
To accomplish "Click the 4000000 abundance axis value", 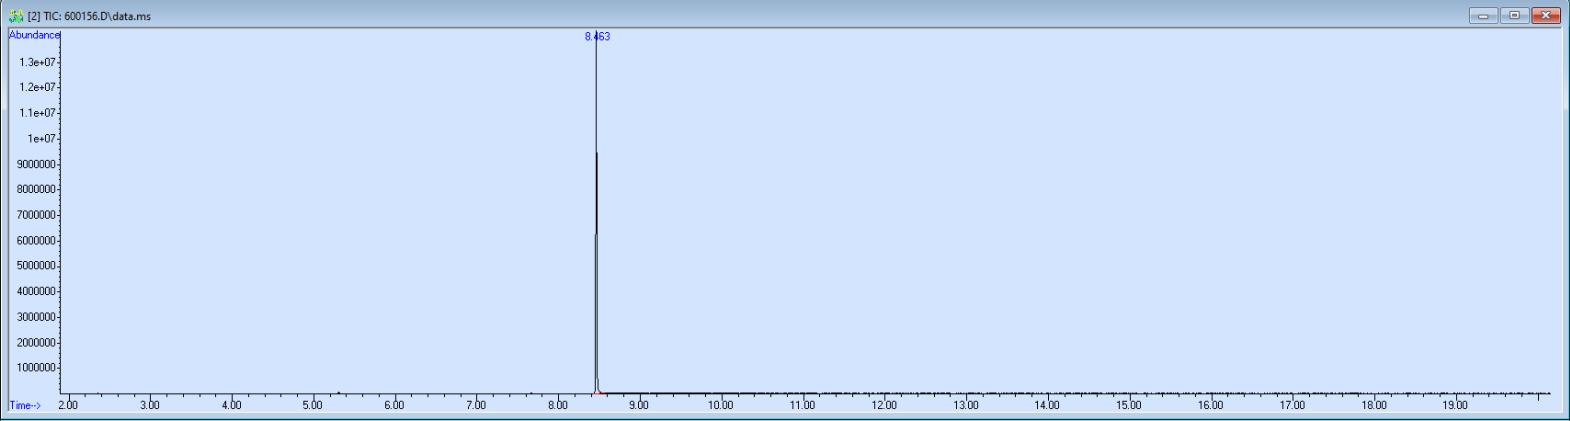I will click(37, 292).
